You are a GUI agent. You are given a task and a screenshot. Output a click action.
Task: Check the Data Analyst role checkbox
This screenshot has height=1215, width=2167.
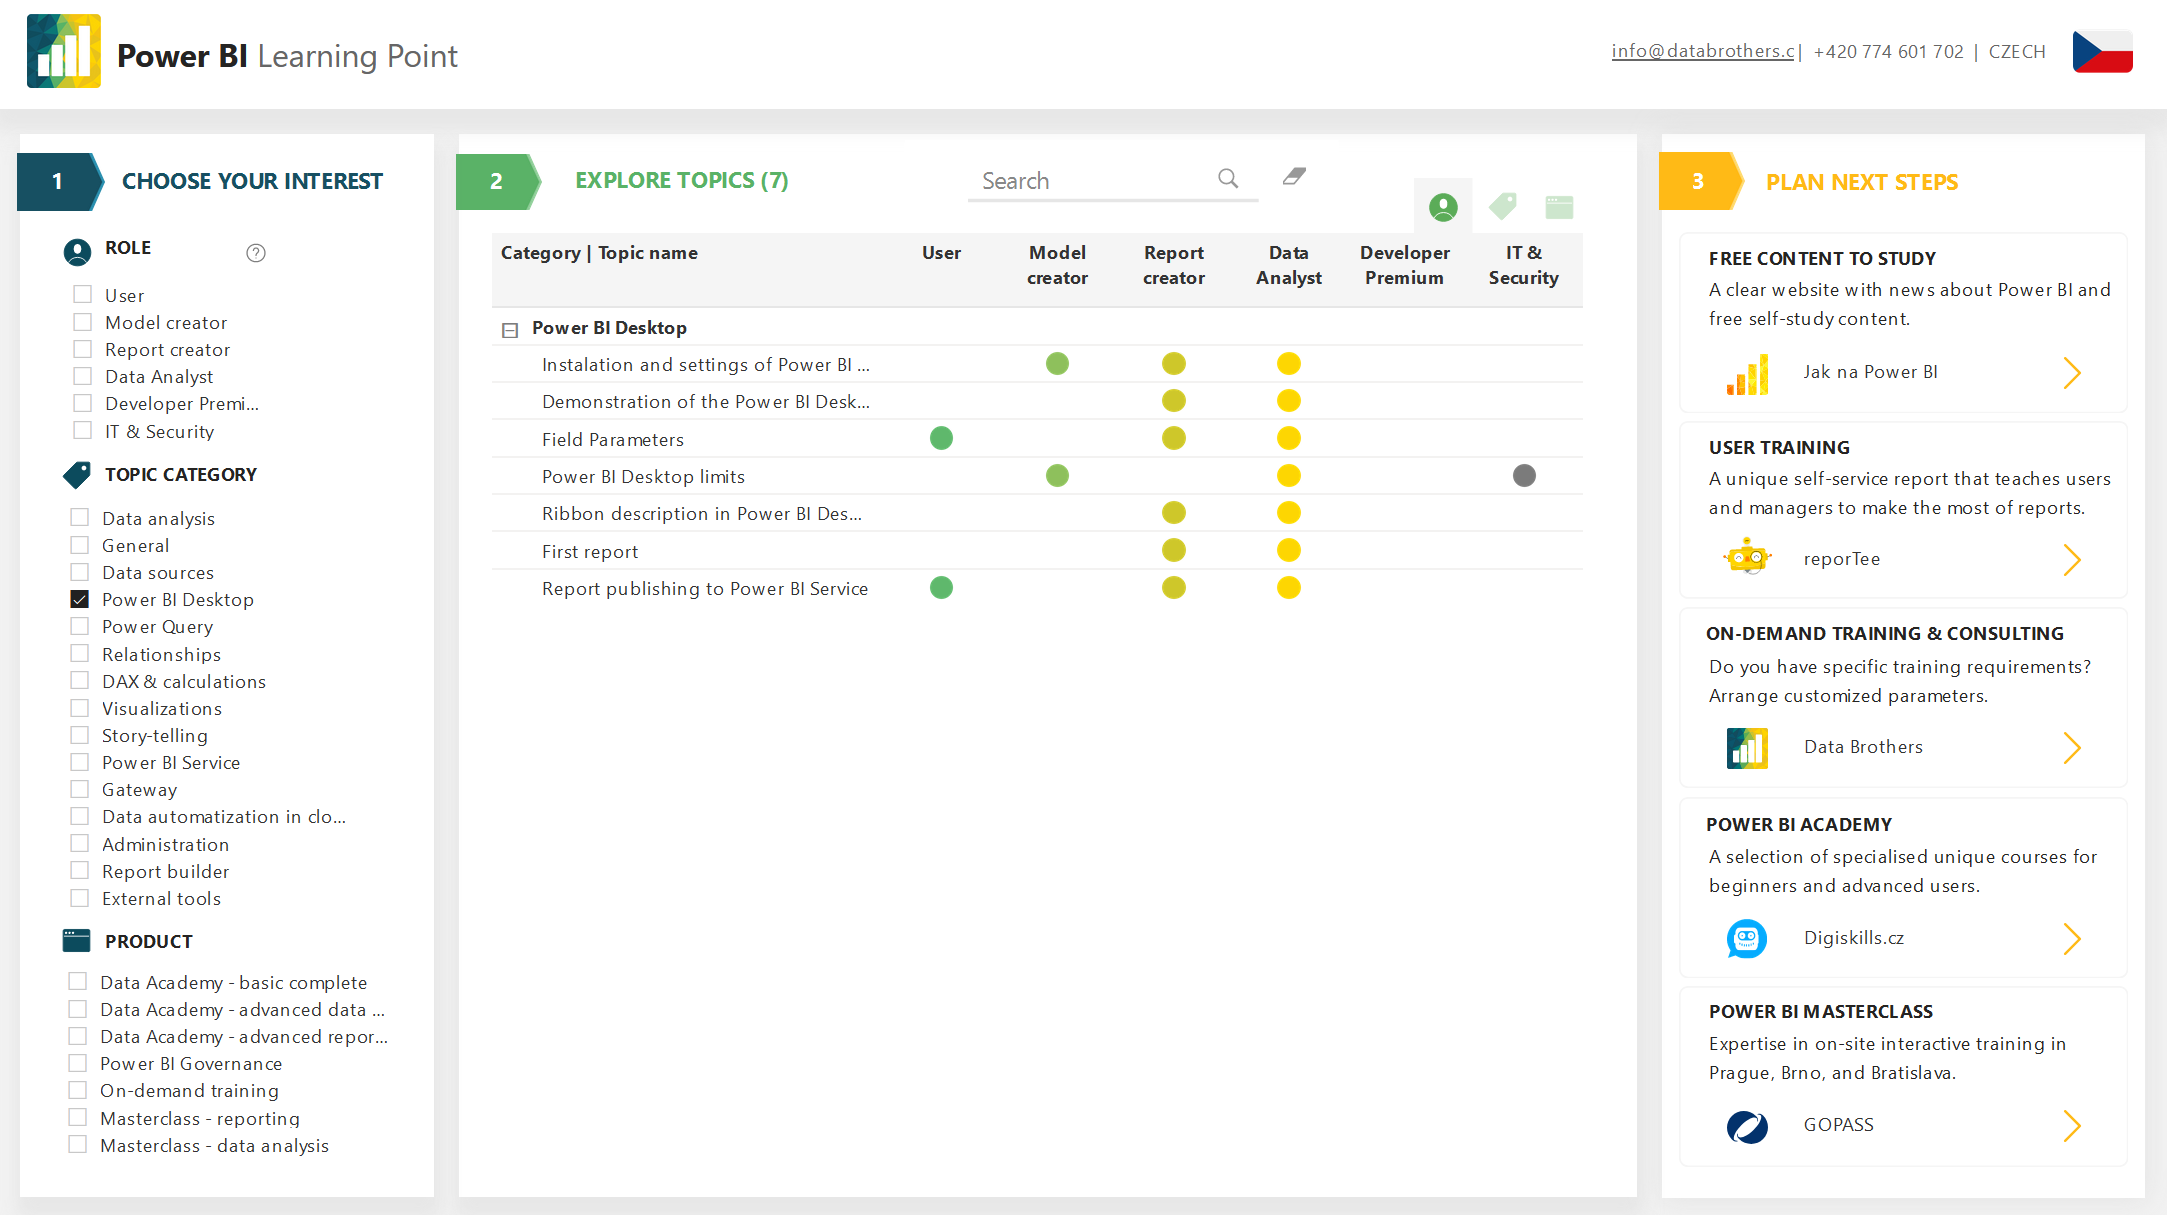[83, 377]
